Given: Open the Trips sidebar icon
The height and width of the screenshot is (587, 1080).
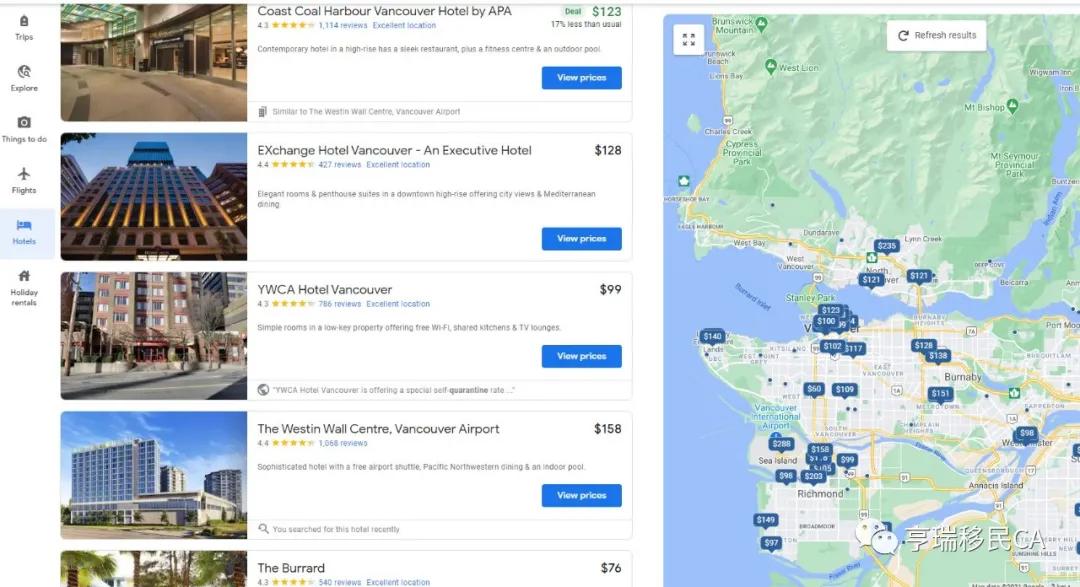Looking at the screenshot, I should [x=24, y=21].
